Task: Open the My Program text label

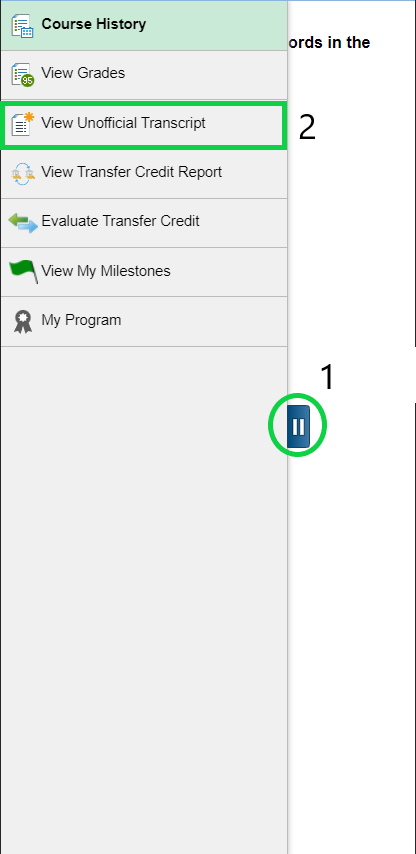Action: [81, 320]
